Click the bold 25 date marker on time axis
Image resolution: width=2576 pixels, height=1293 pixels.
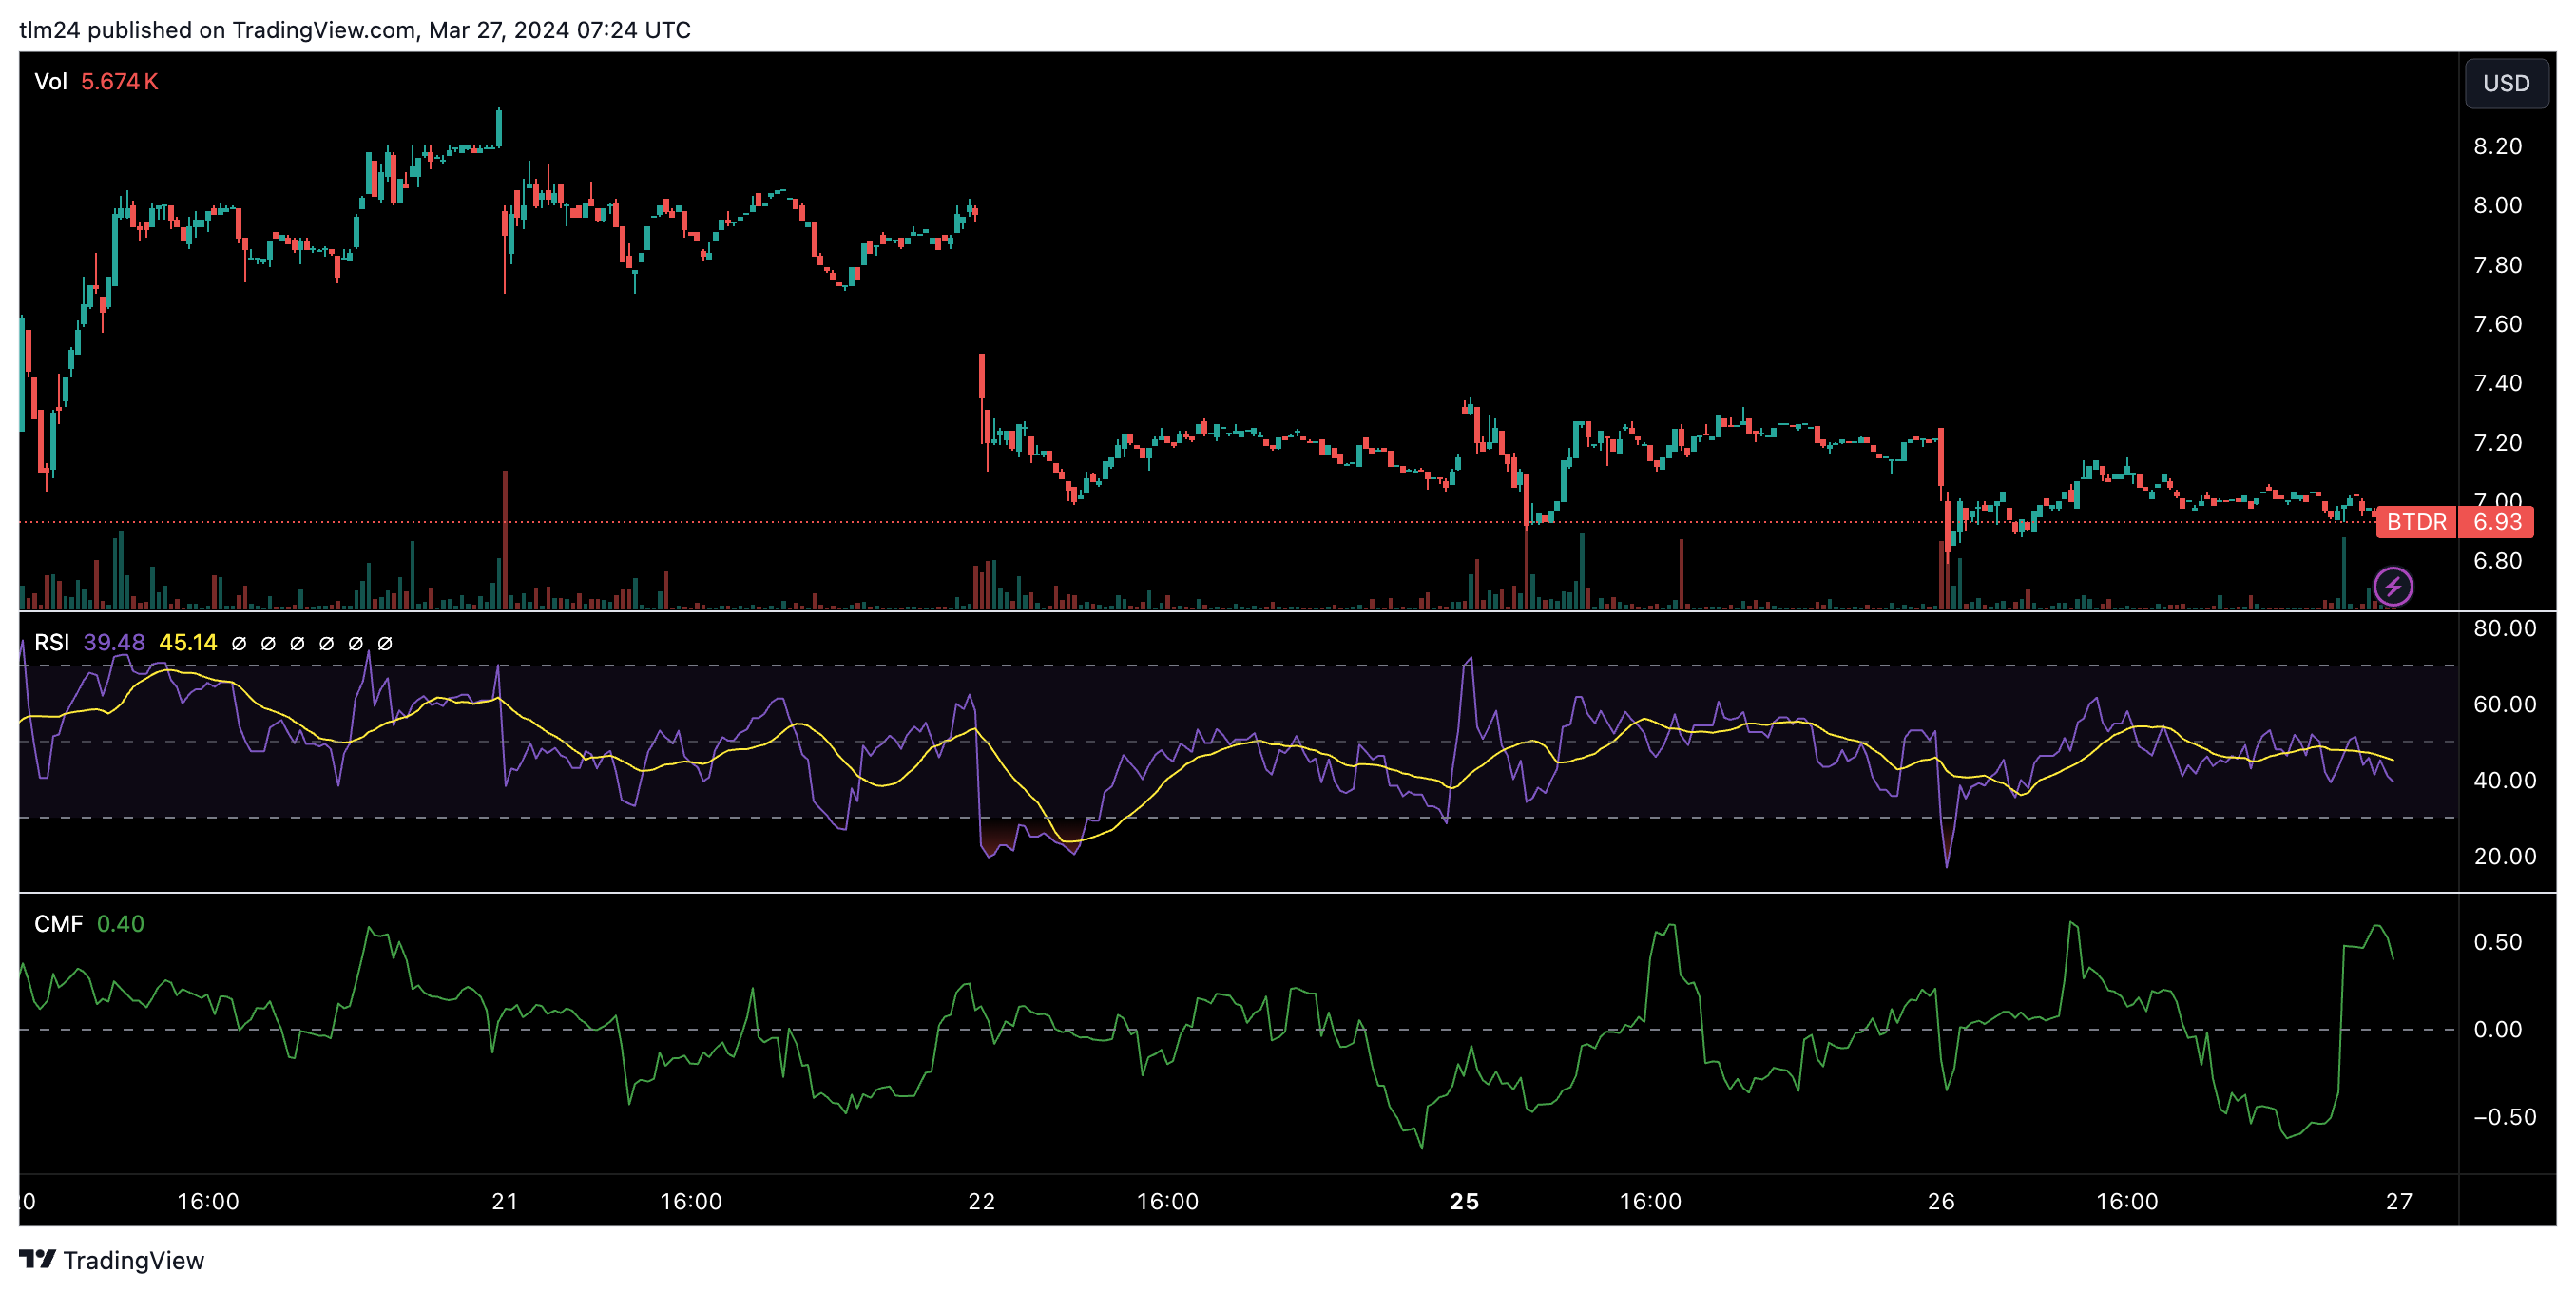point(1464,1201)
